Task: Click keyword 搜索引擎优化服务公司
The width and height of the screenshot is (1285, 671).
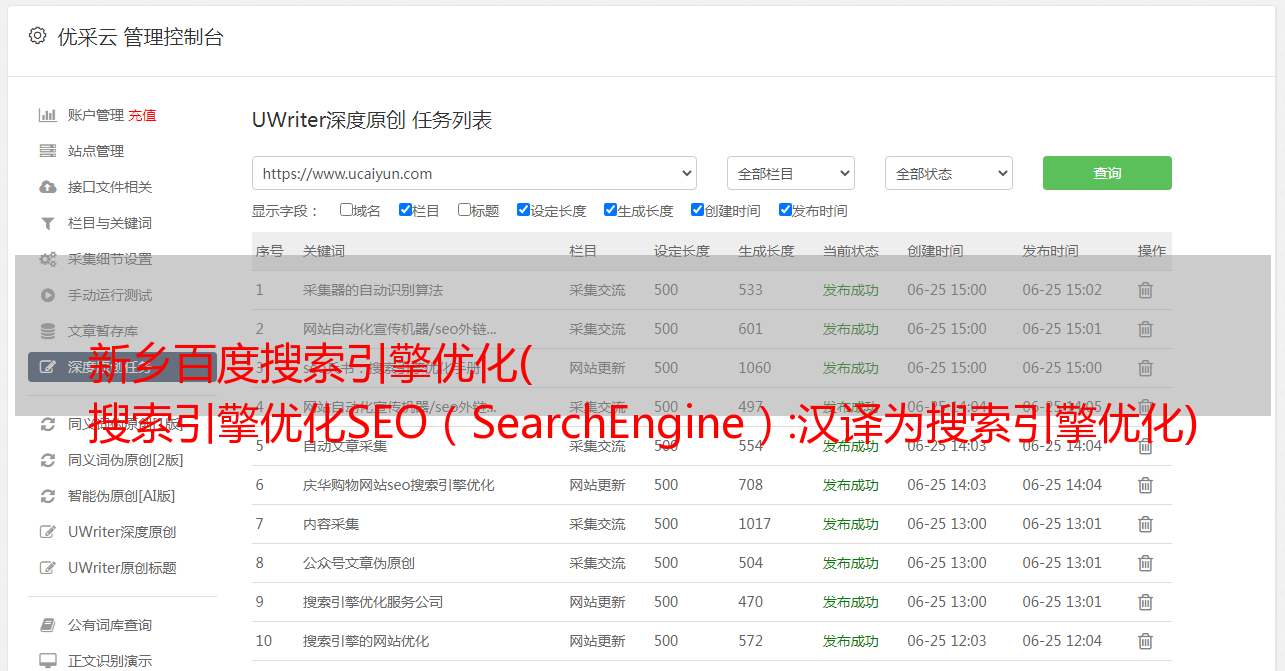Action: 373,602
